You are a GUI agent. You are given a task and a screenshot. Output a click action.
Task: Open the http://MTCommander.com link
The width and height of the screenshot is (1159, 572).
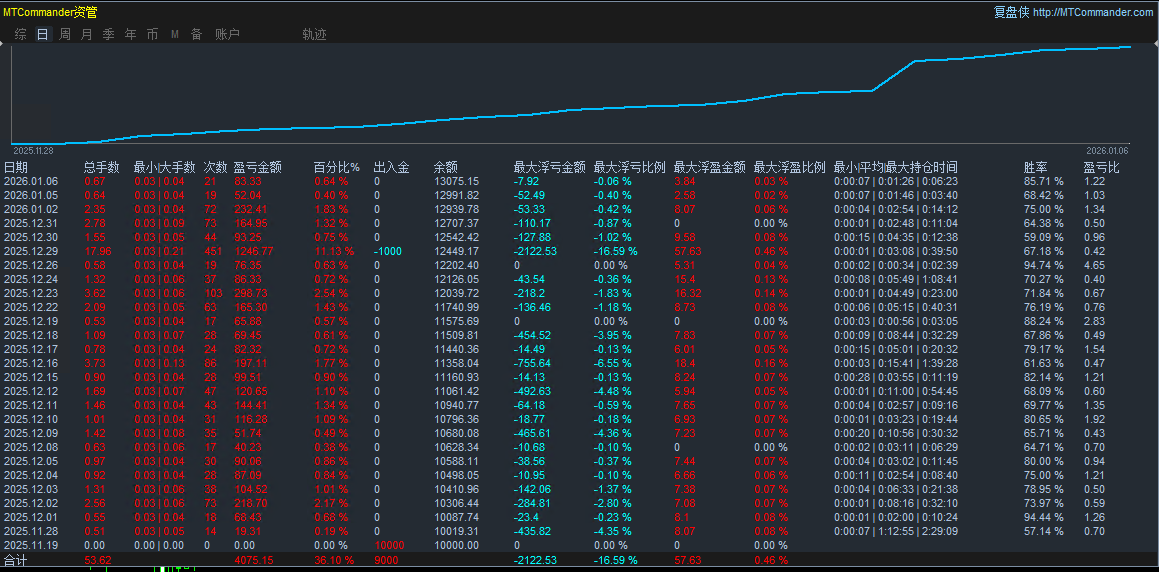(x=1092, y=13)
